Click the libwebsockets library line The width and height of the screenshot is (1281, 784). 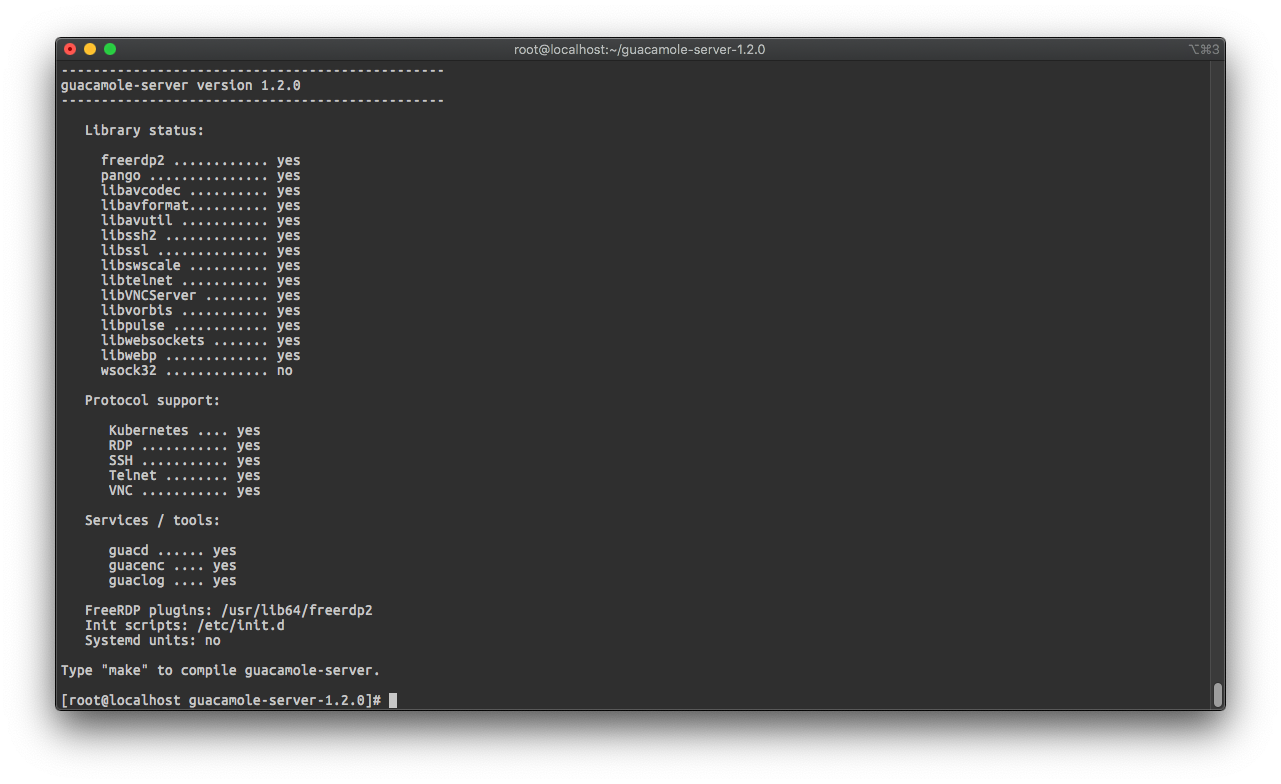coord(200,340)
